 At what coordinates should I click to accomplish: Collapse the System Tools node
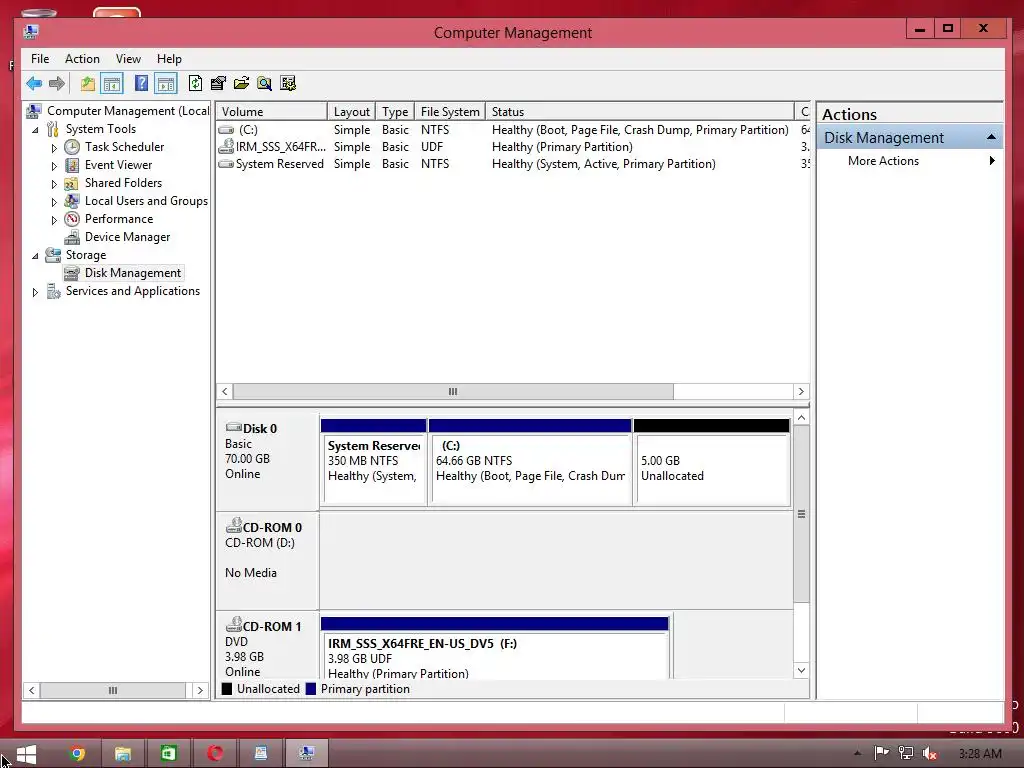click(35, 130)
